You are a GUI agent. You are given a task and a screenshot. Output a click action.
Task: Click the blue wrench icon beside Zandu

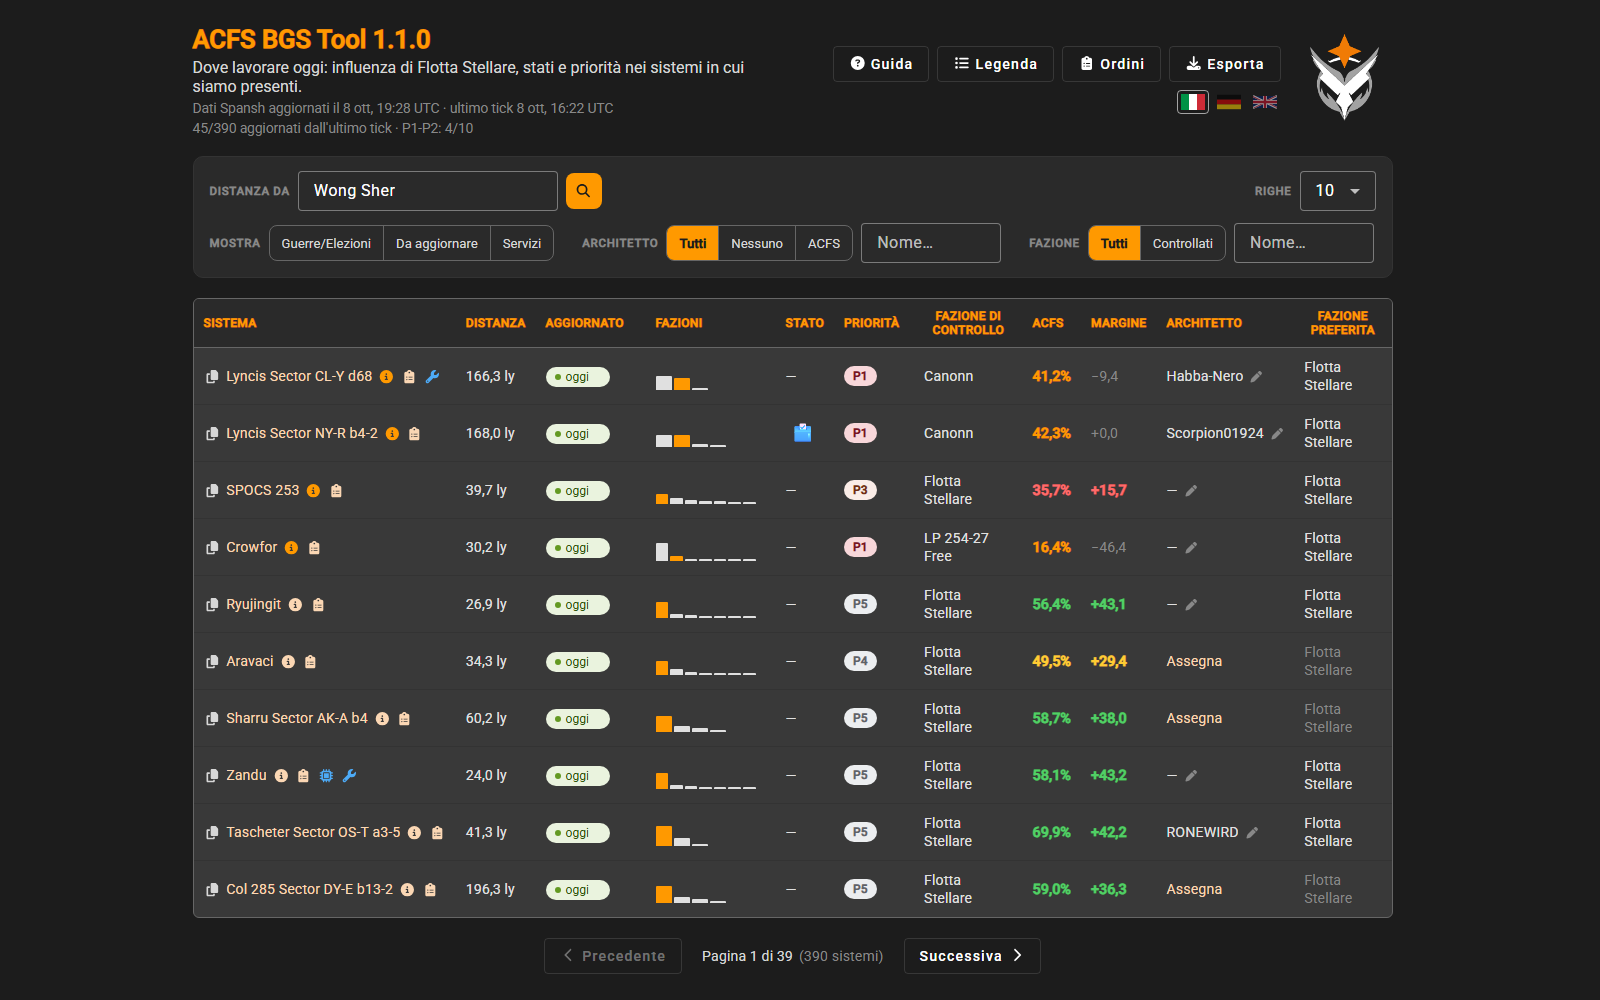pyautogui.click(x=349, y=775)
